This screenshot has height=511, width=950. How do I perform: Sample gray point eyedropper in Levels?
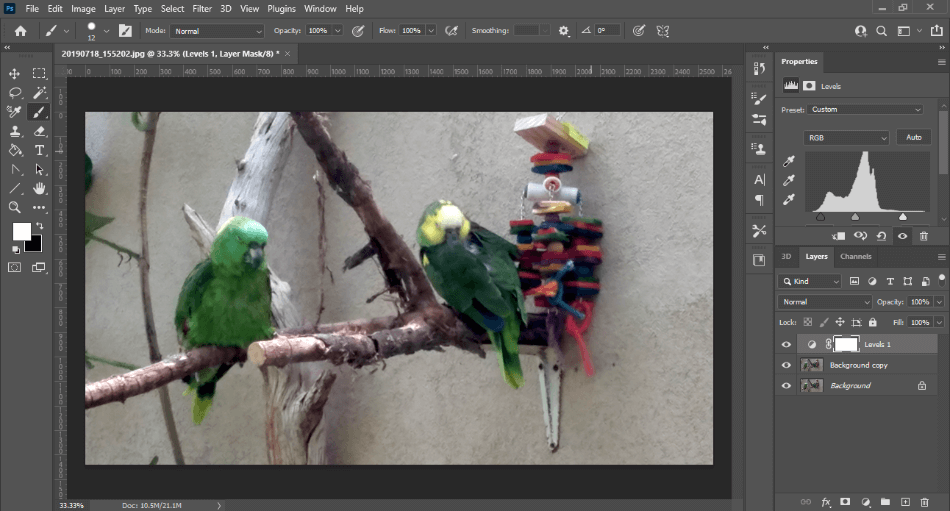[x=788, y=181]
